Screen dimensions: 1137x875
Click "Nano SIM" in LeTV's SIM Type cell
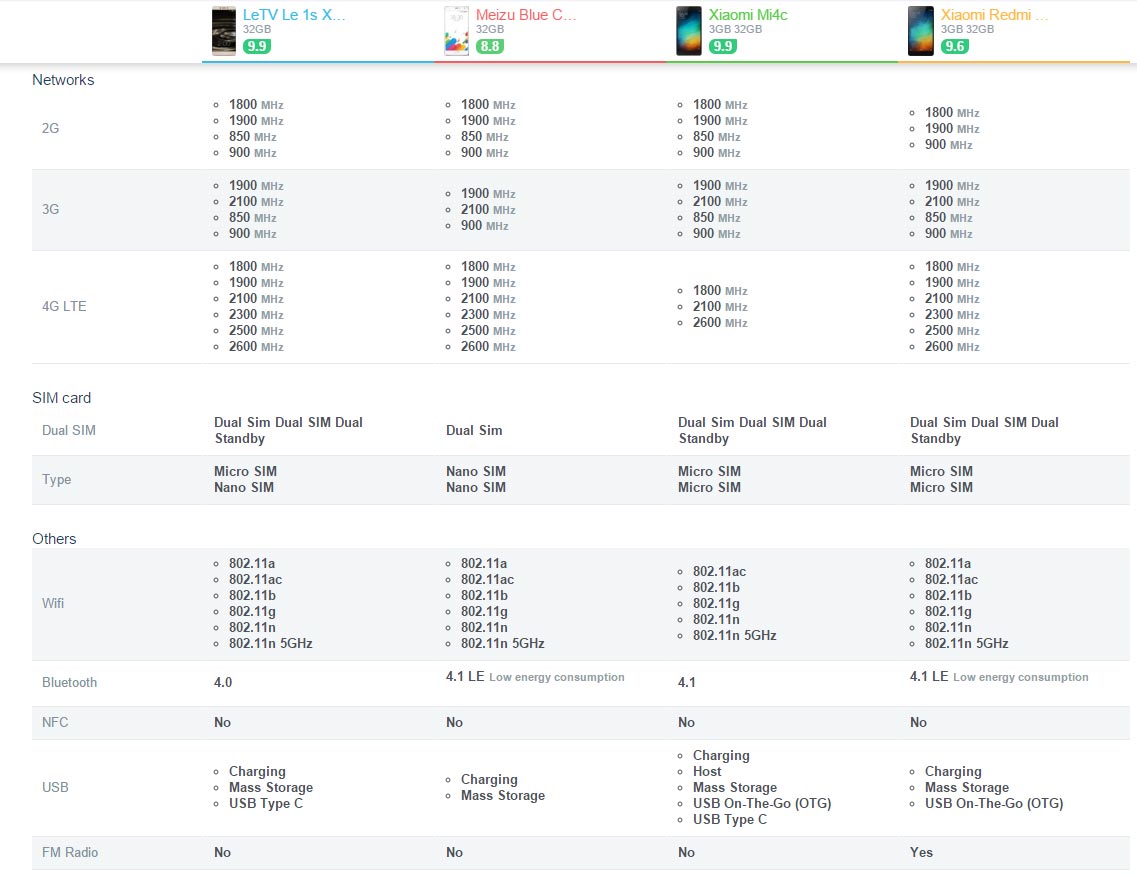pos(244,487)
